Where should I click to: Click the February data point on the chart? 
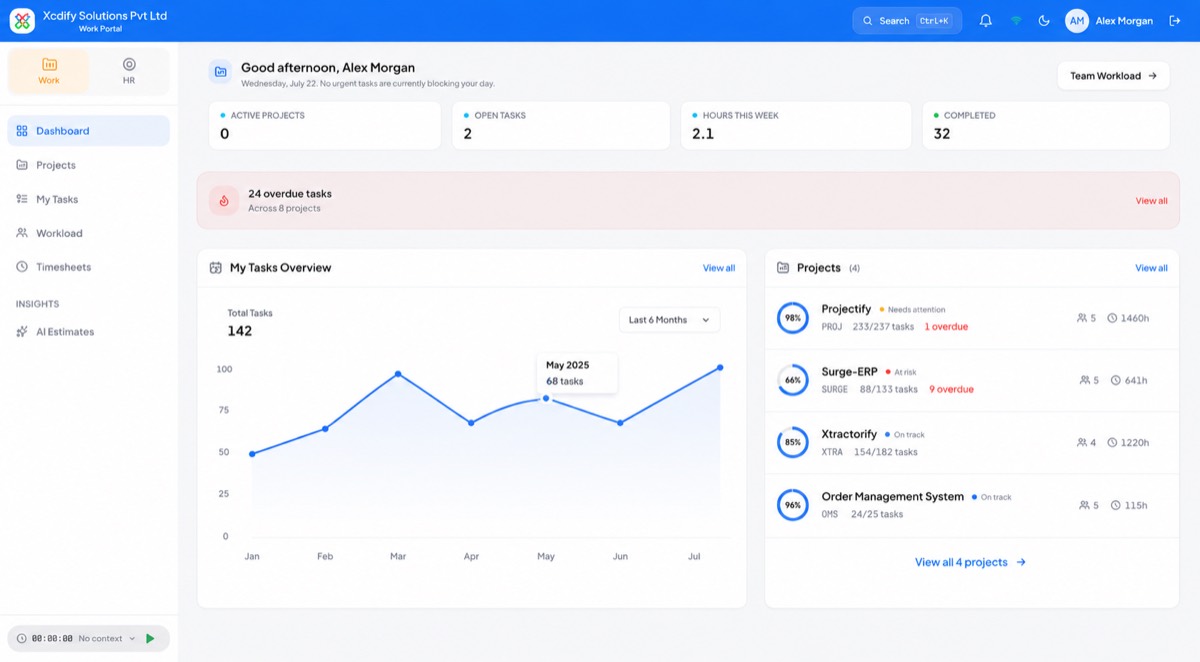(325, 429)
